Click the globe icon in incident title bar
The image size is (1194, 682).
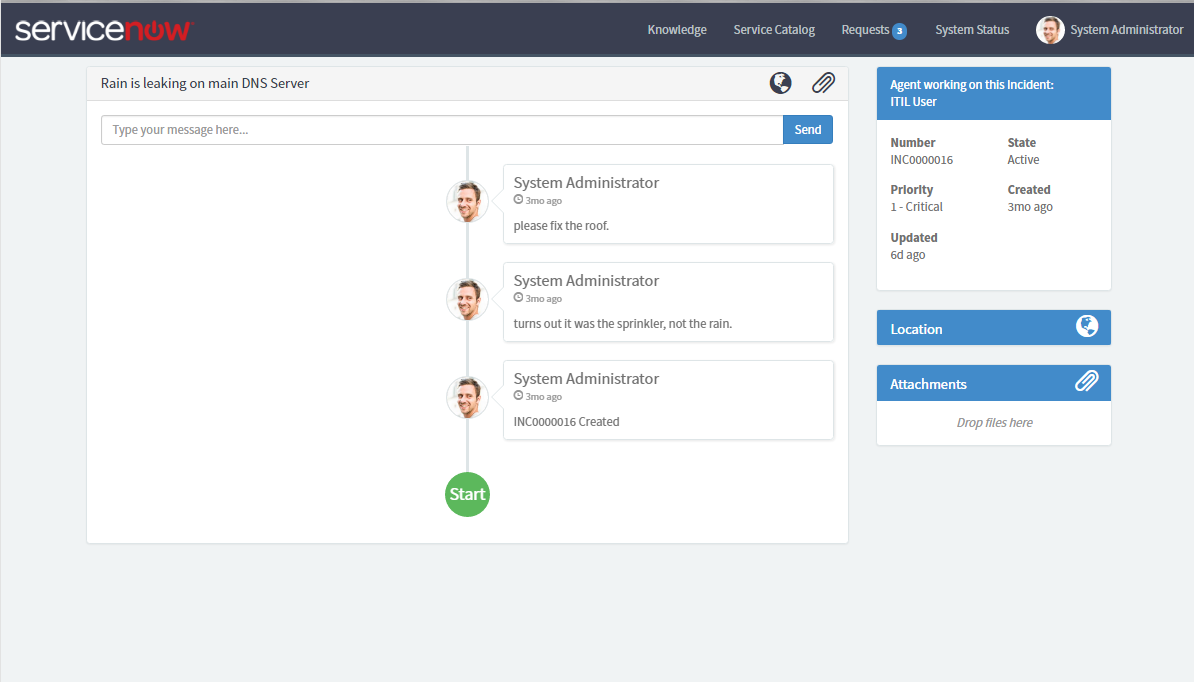(781, 83)
